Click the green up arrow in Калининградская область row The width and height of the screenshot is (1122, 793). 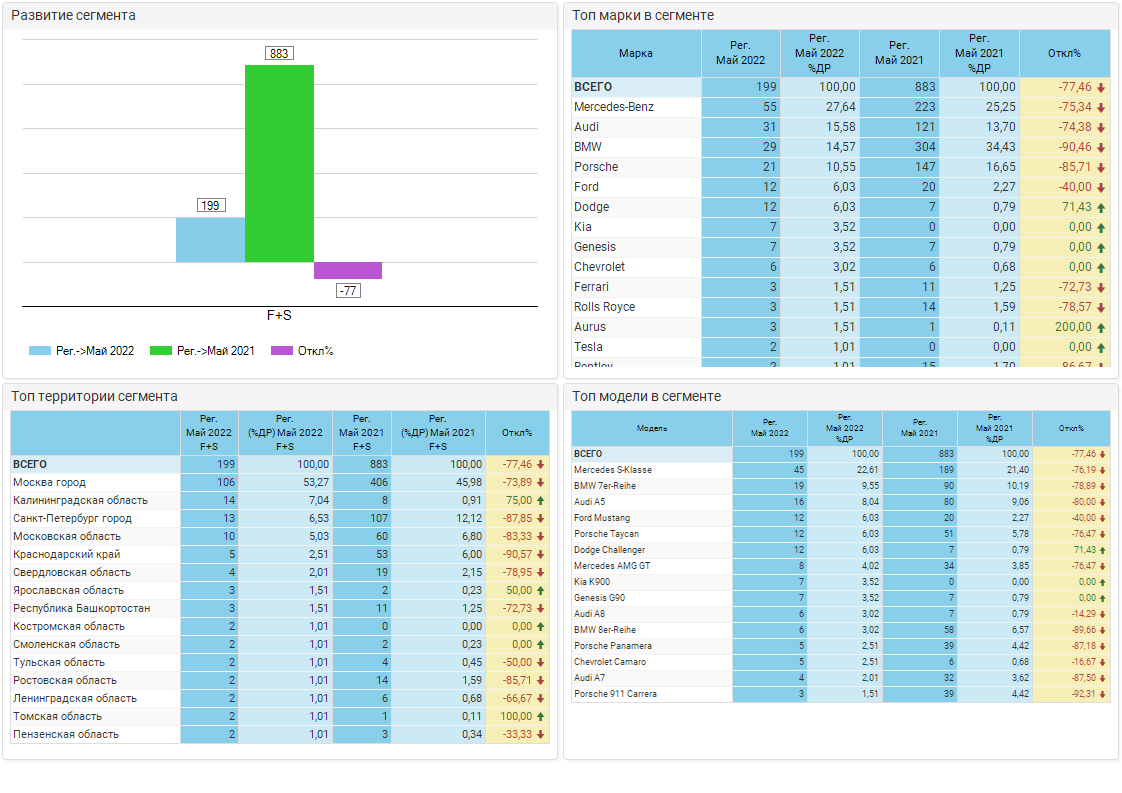540,500
